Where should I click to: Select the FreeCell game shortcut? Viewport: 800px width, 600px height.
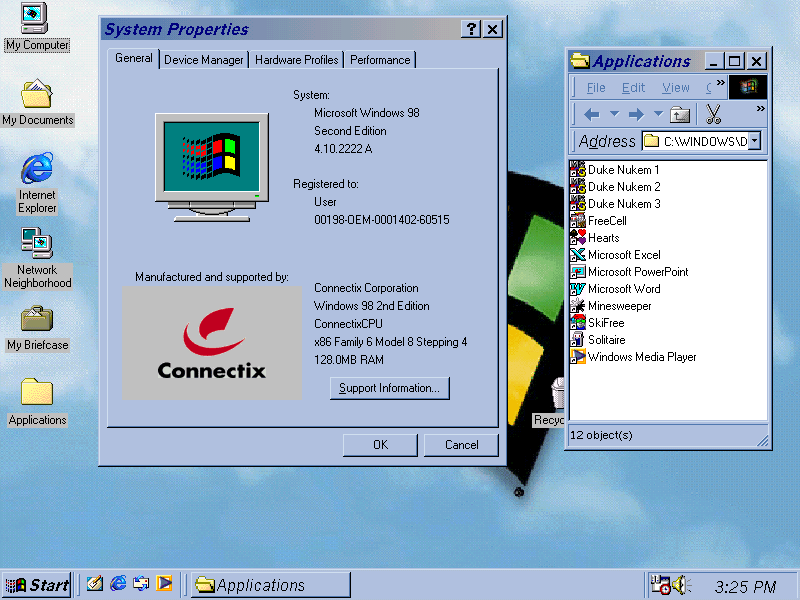tap(598, 221)
